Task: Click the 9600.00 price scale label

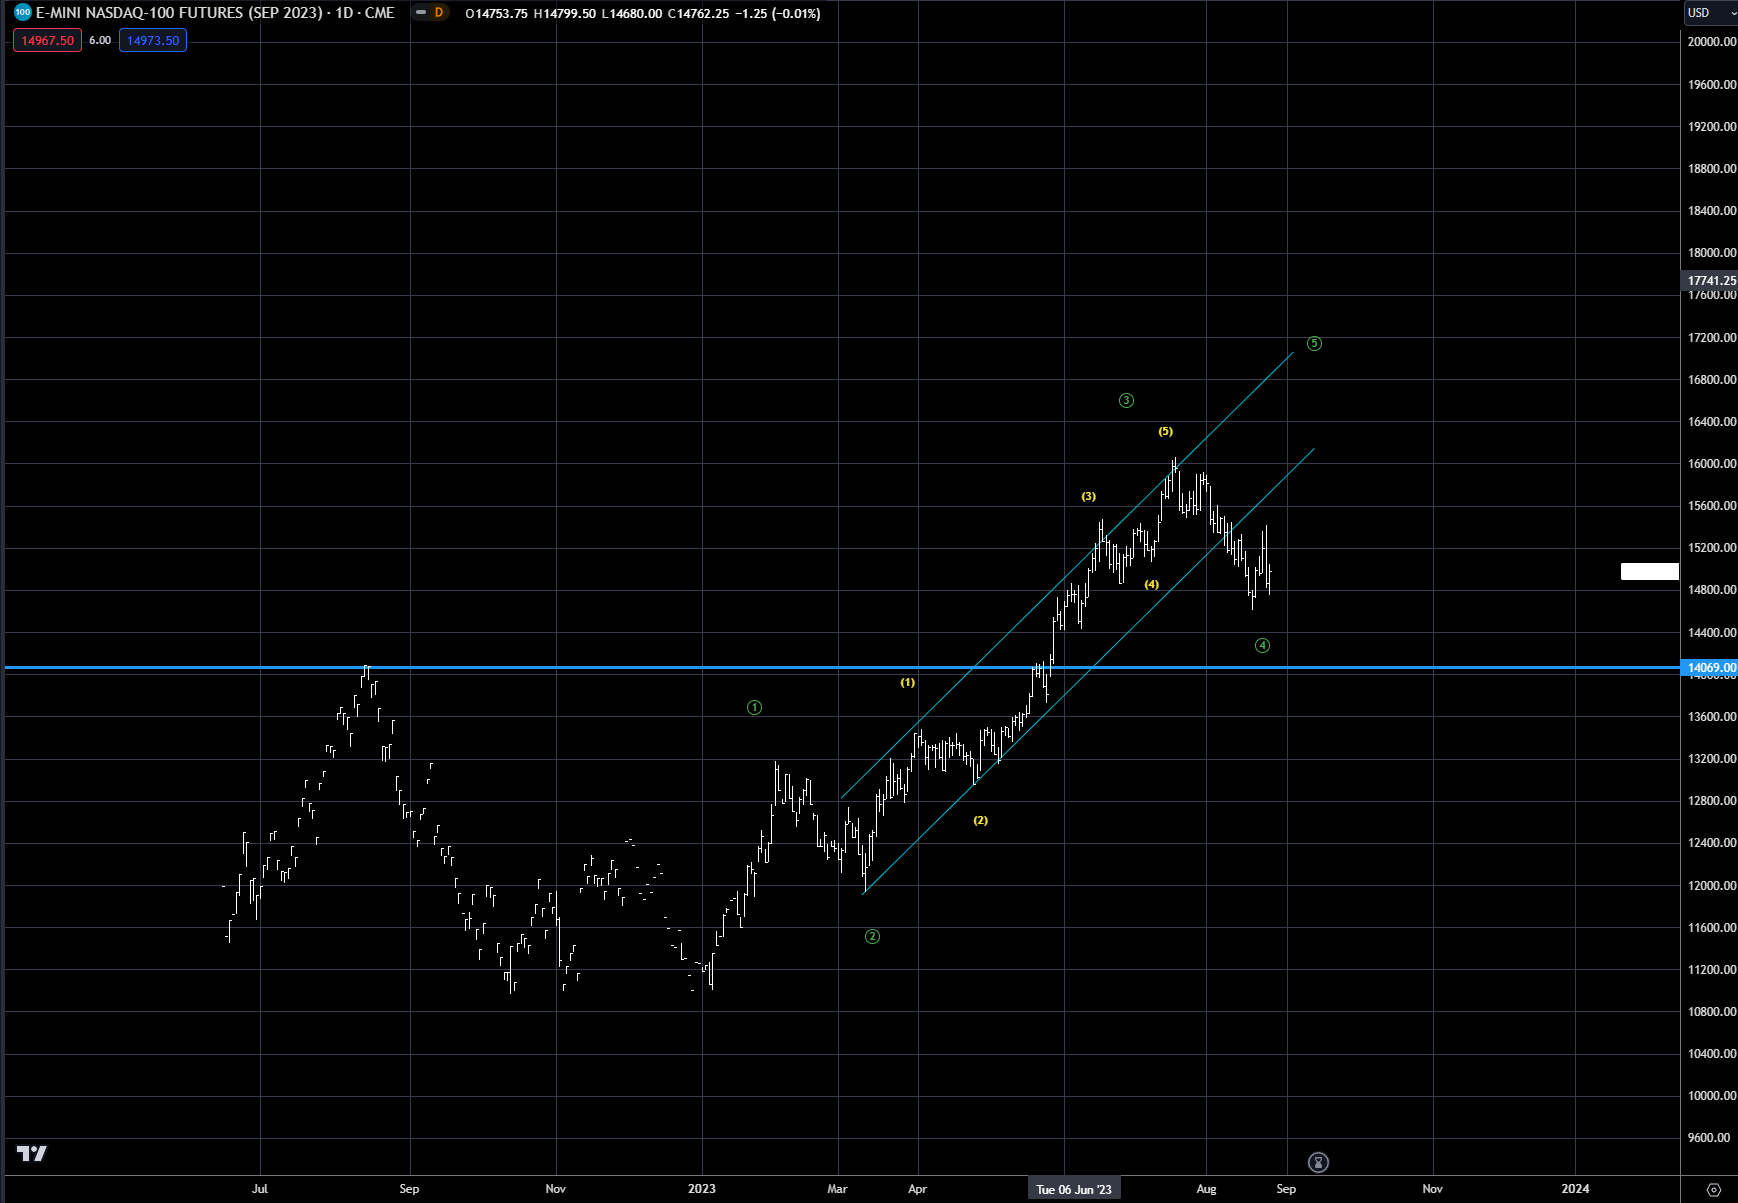Action: (x=1709, y=1138)
